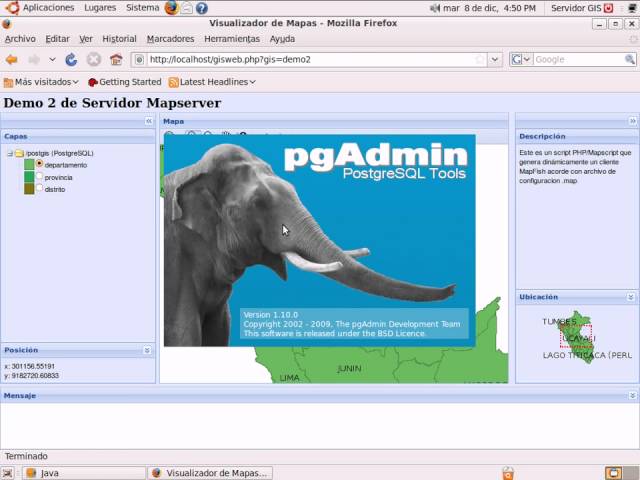Open the help launcher in top panel
Viewport: 640px width, 480px height.
(202, 8)
